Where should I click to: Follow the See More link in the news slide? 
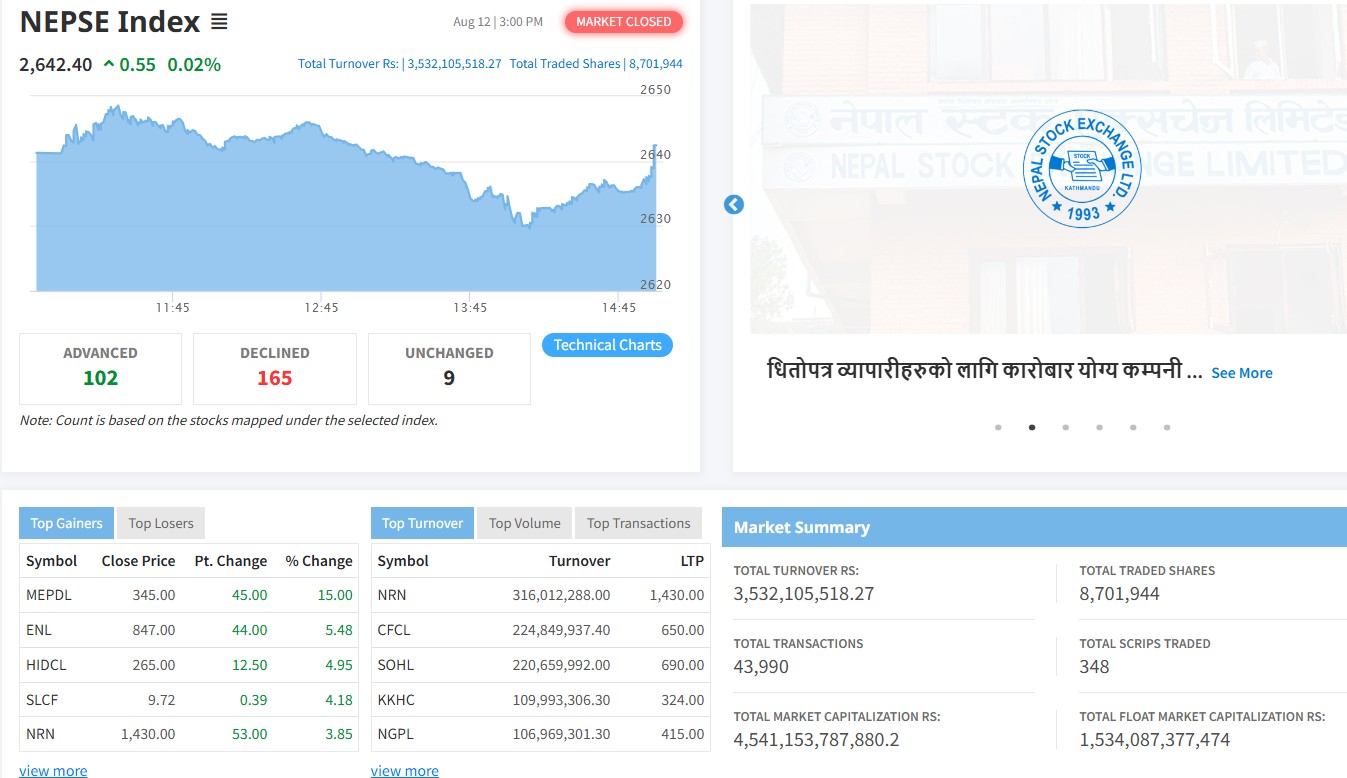(x=1242, y=373)
